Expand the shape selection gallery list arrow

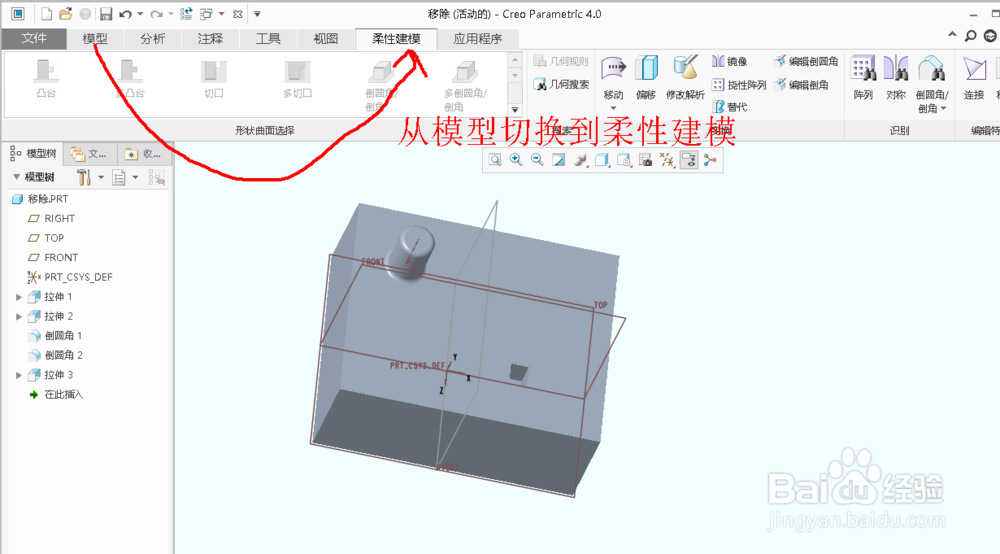point(515,110)
